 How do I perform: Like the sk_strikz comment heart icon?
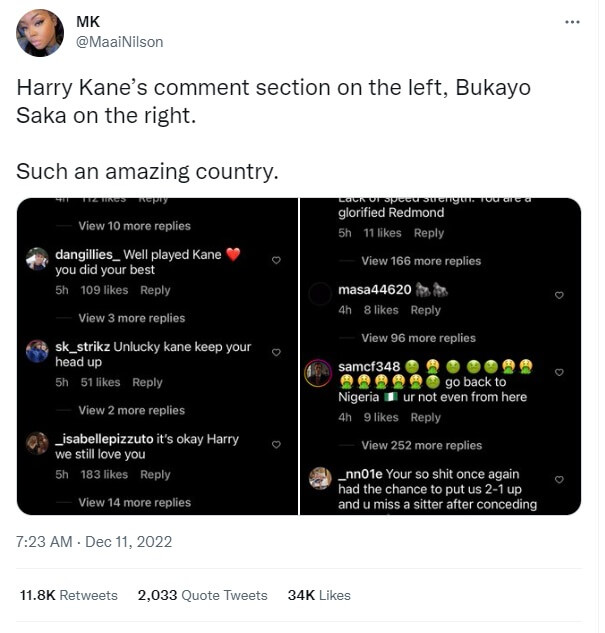click(x=276, y=352)
